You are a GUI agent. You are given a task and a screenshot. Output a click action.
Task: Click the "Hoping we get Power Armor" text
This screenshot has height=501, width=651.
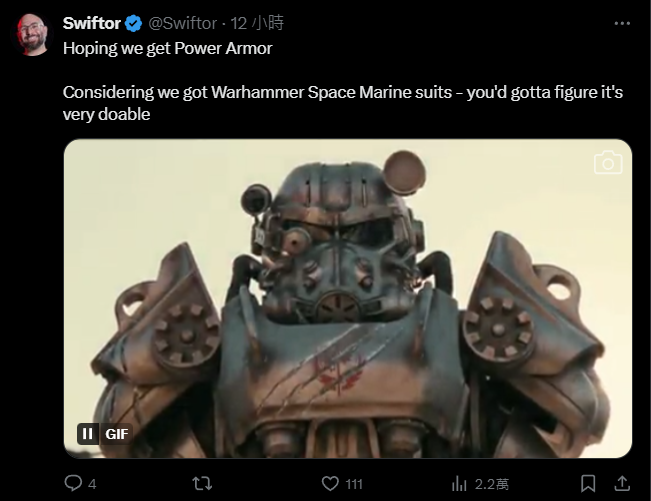(167, 47)
